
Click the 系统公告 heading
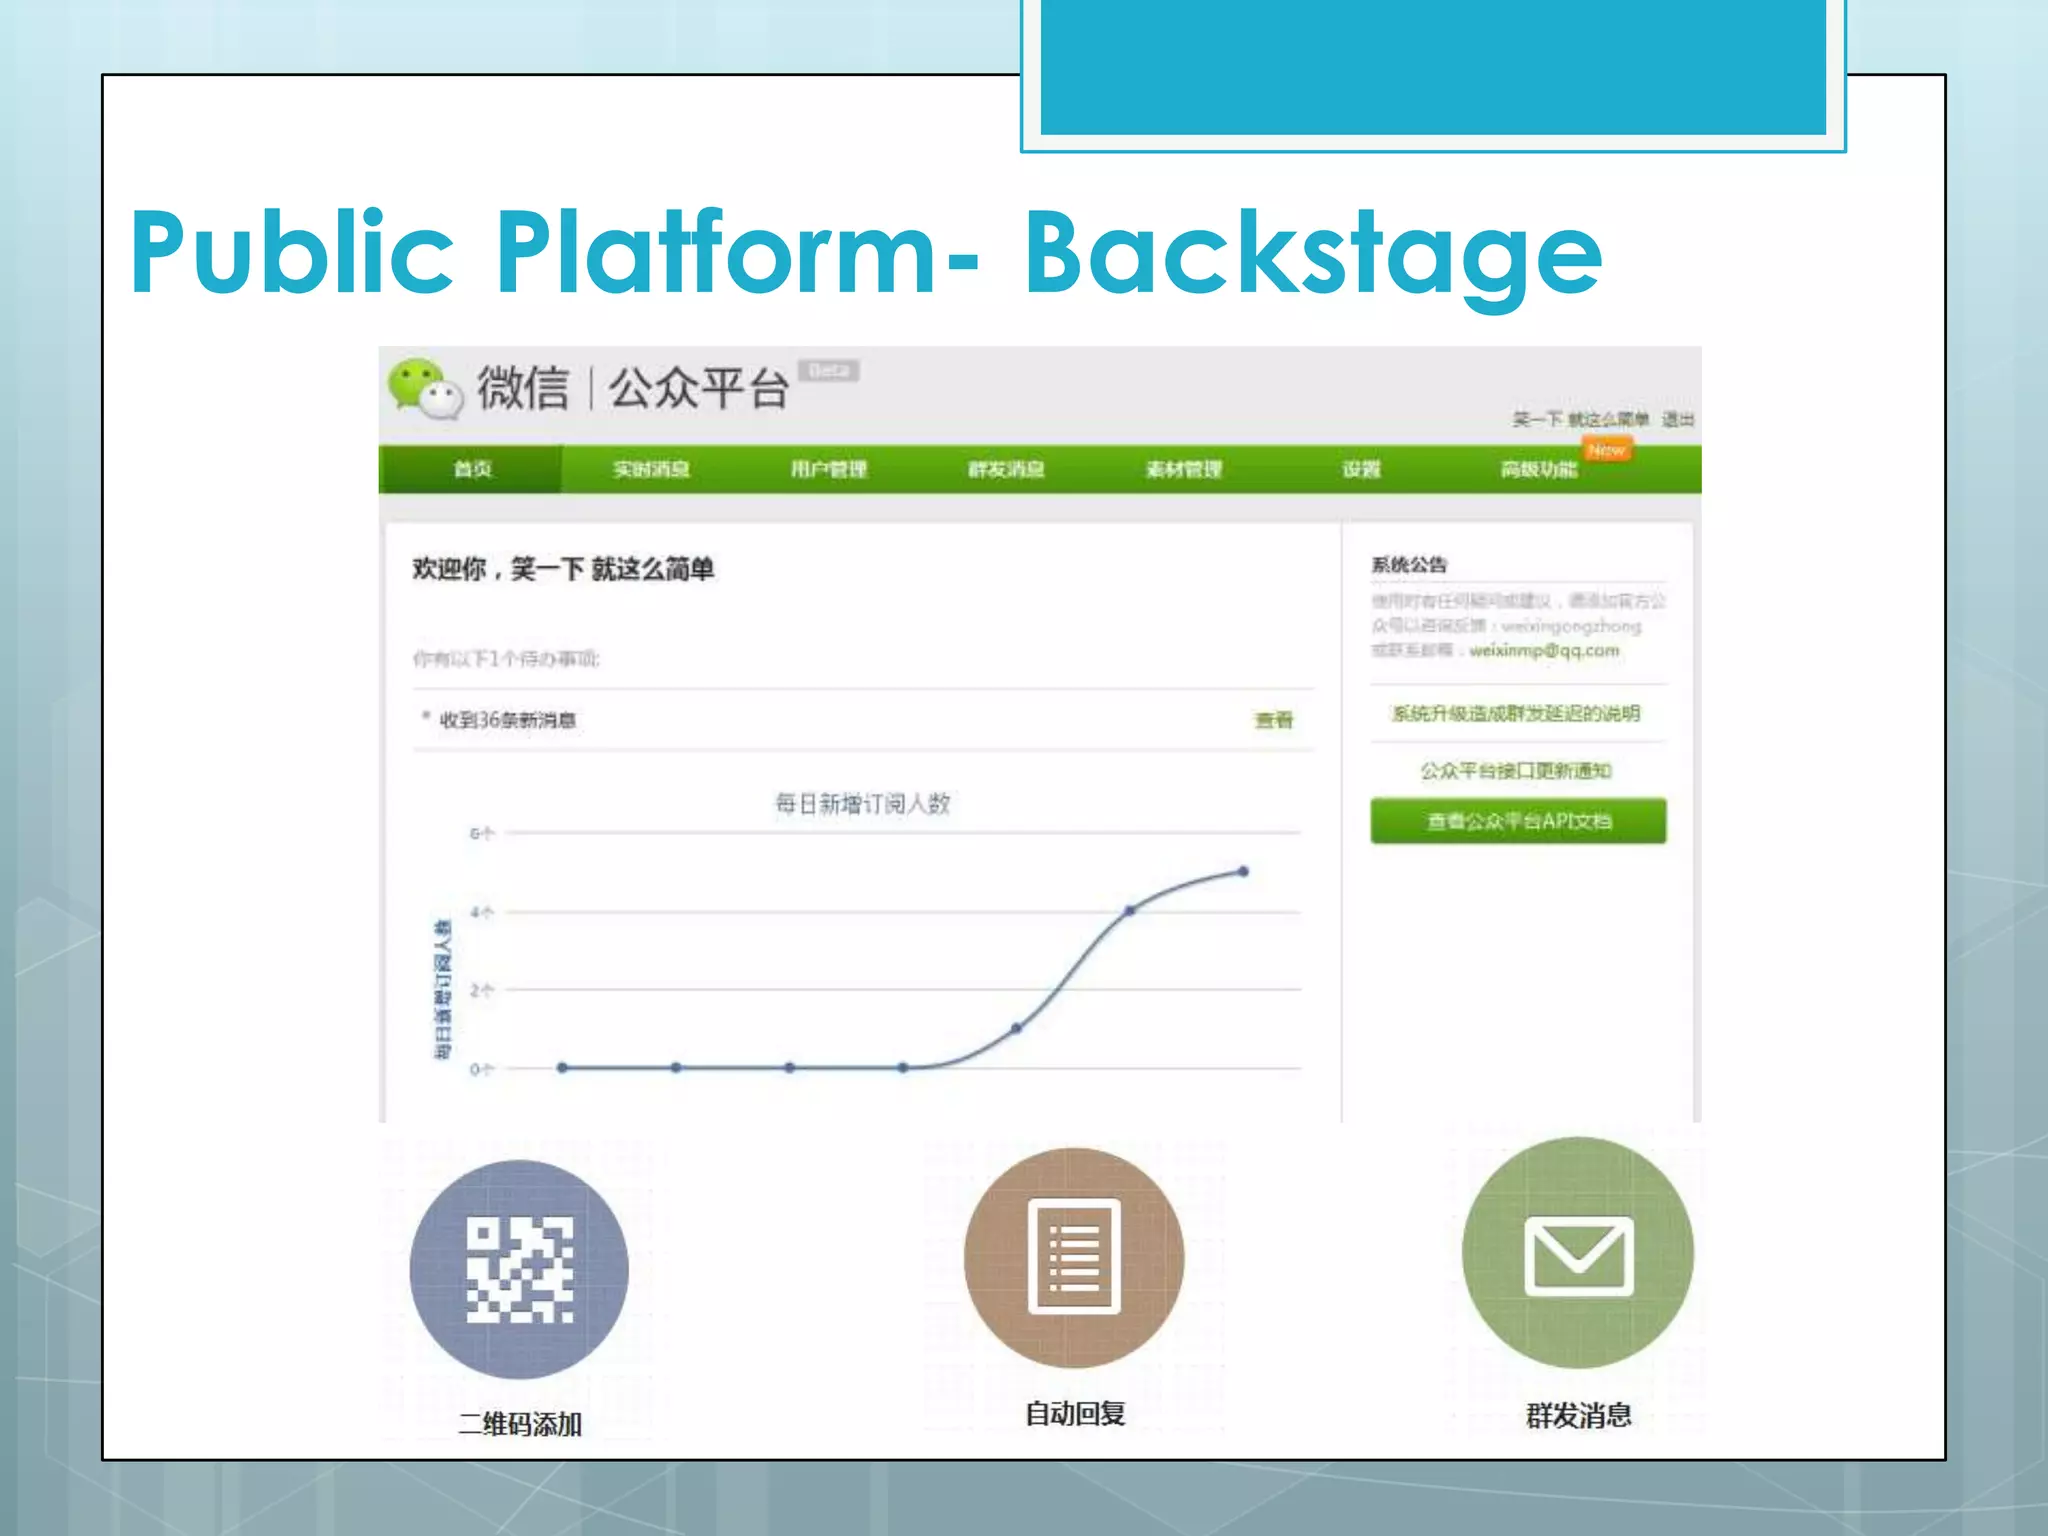click(x=1409, y=564)
